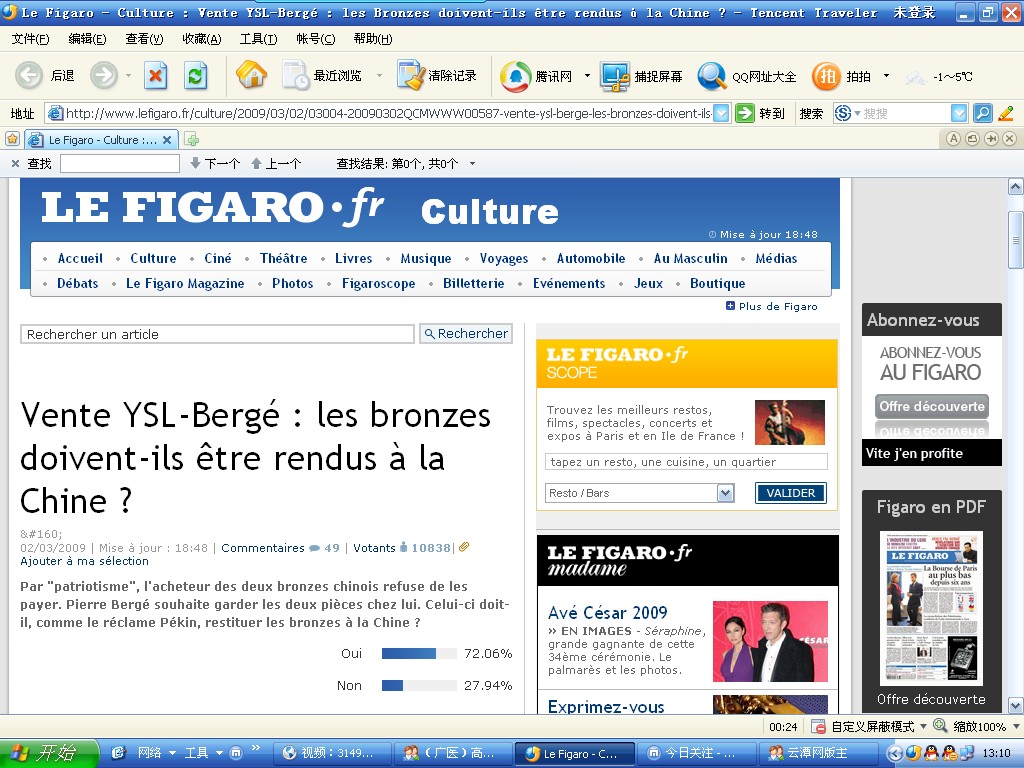Screen dimensions: 1024x768
Task: Click the 捕捉屏幕 screen capture icon
Action: pos(614,76)
